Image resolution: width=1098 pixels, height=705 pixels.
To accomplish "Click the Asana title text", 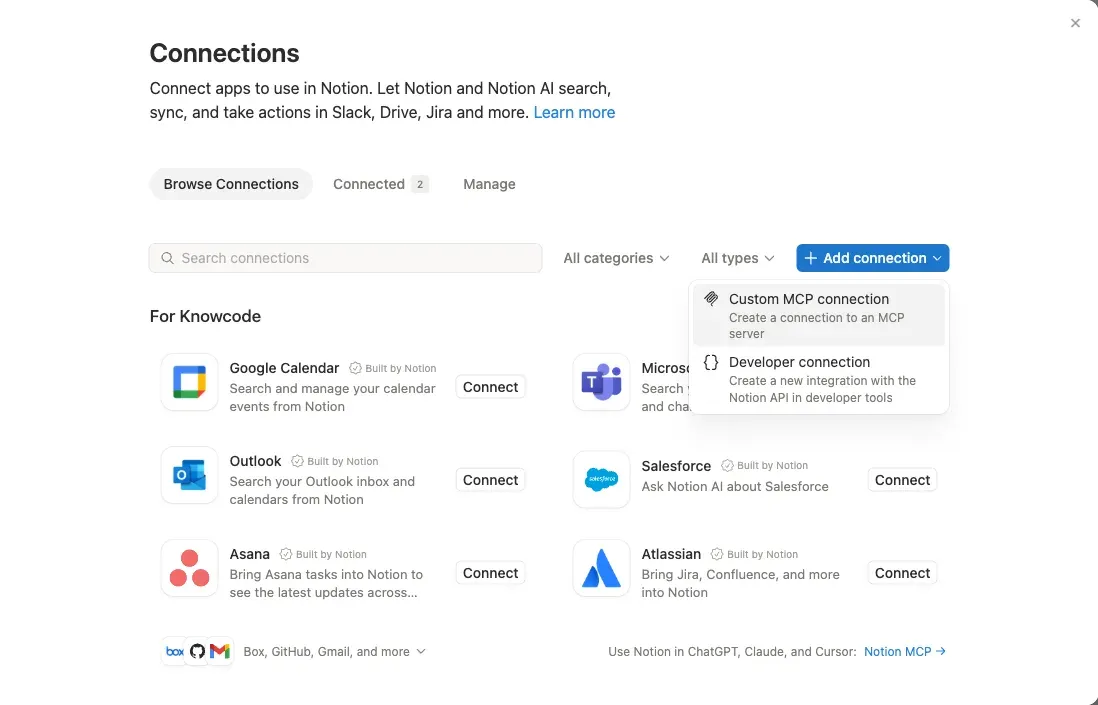I will pyautogui.click(x=249, y=554).
